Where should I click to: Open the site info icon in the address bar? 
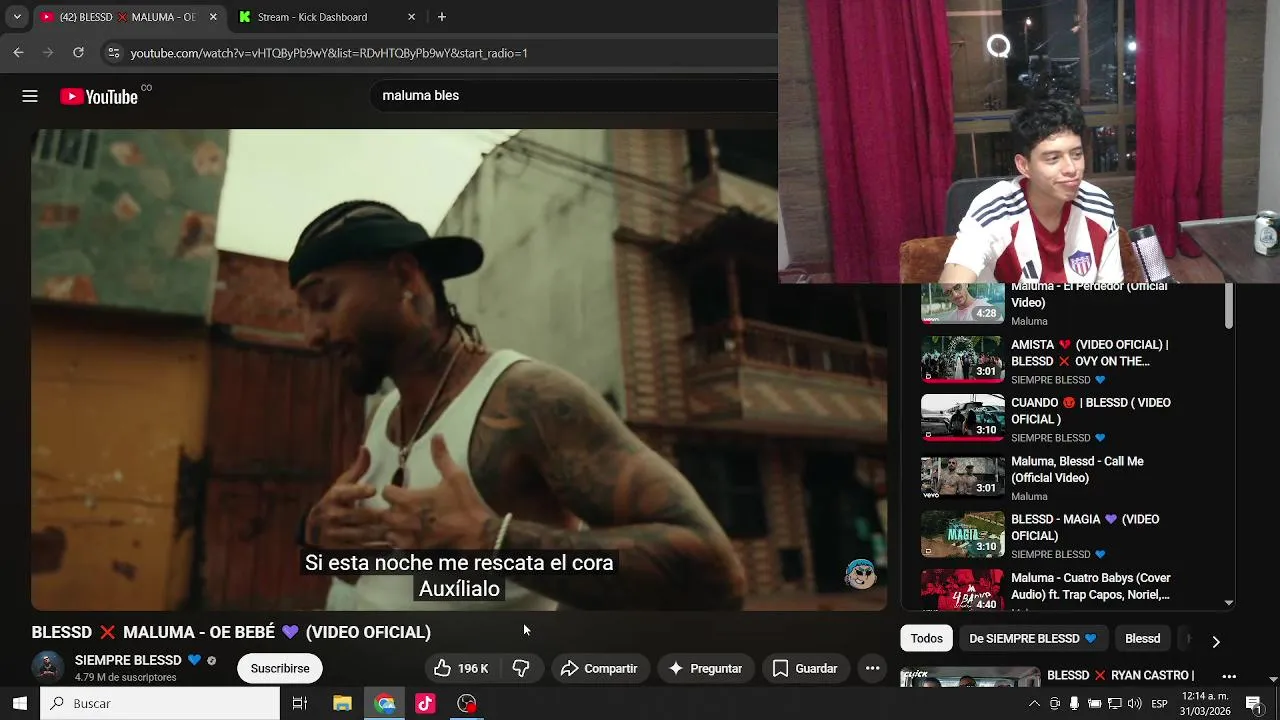(x=113, y=53)
